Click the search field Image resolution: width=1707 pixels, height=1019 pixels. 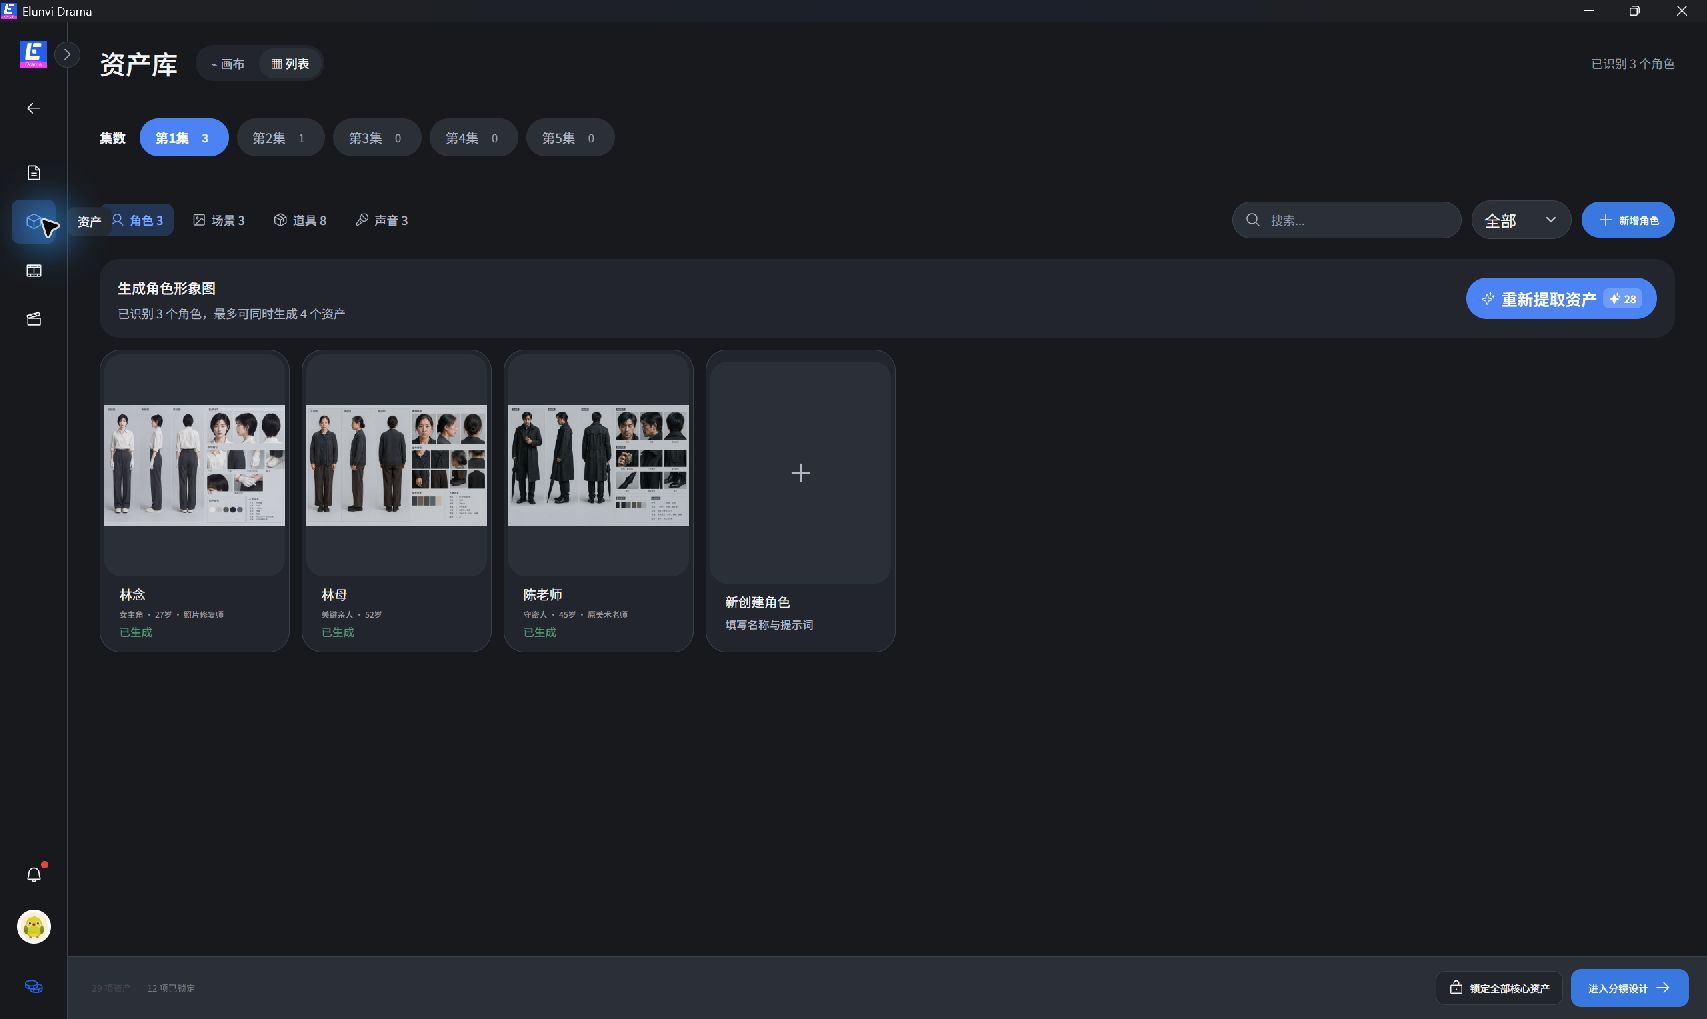click(1346, 220)
